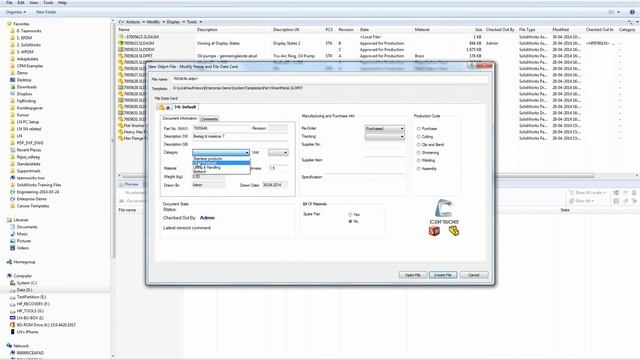The width and height of the screenshot is (640, 360).
Task: Choose Stainless products from Category list
Action: coord(221,159)
